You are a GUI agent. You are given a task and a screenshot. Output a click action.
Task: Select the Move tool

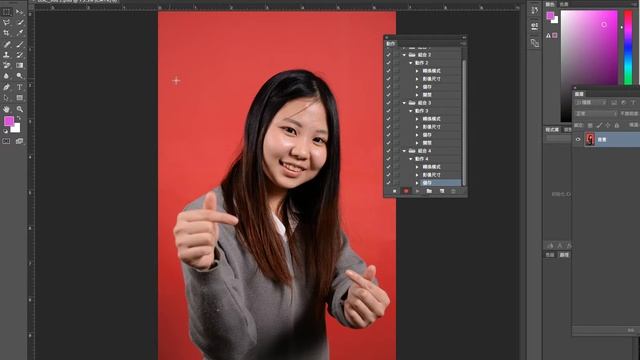(x=20, y=12)
